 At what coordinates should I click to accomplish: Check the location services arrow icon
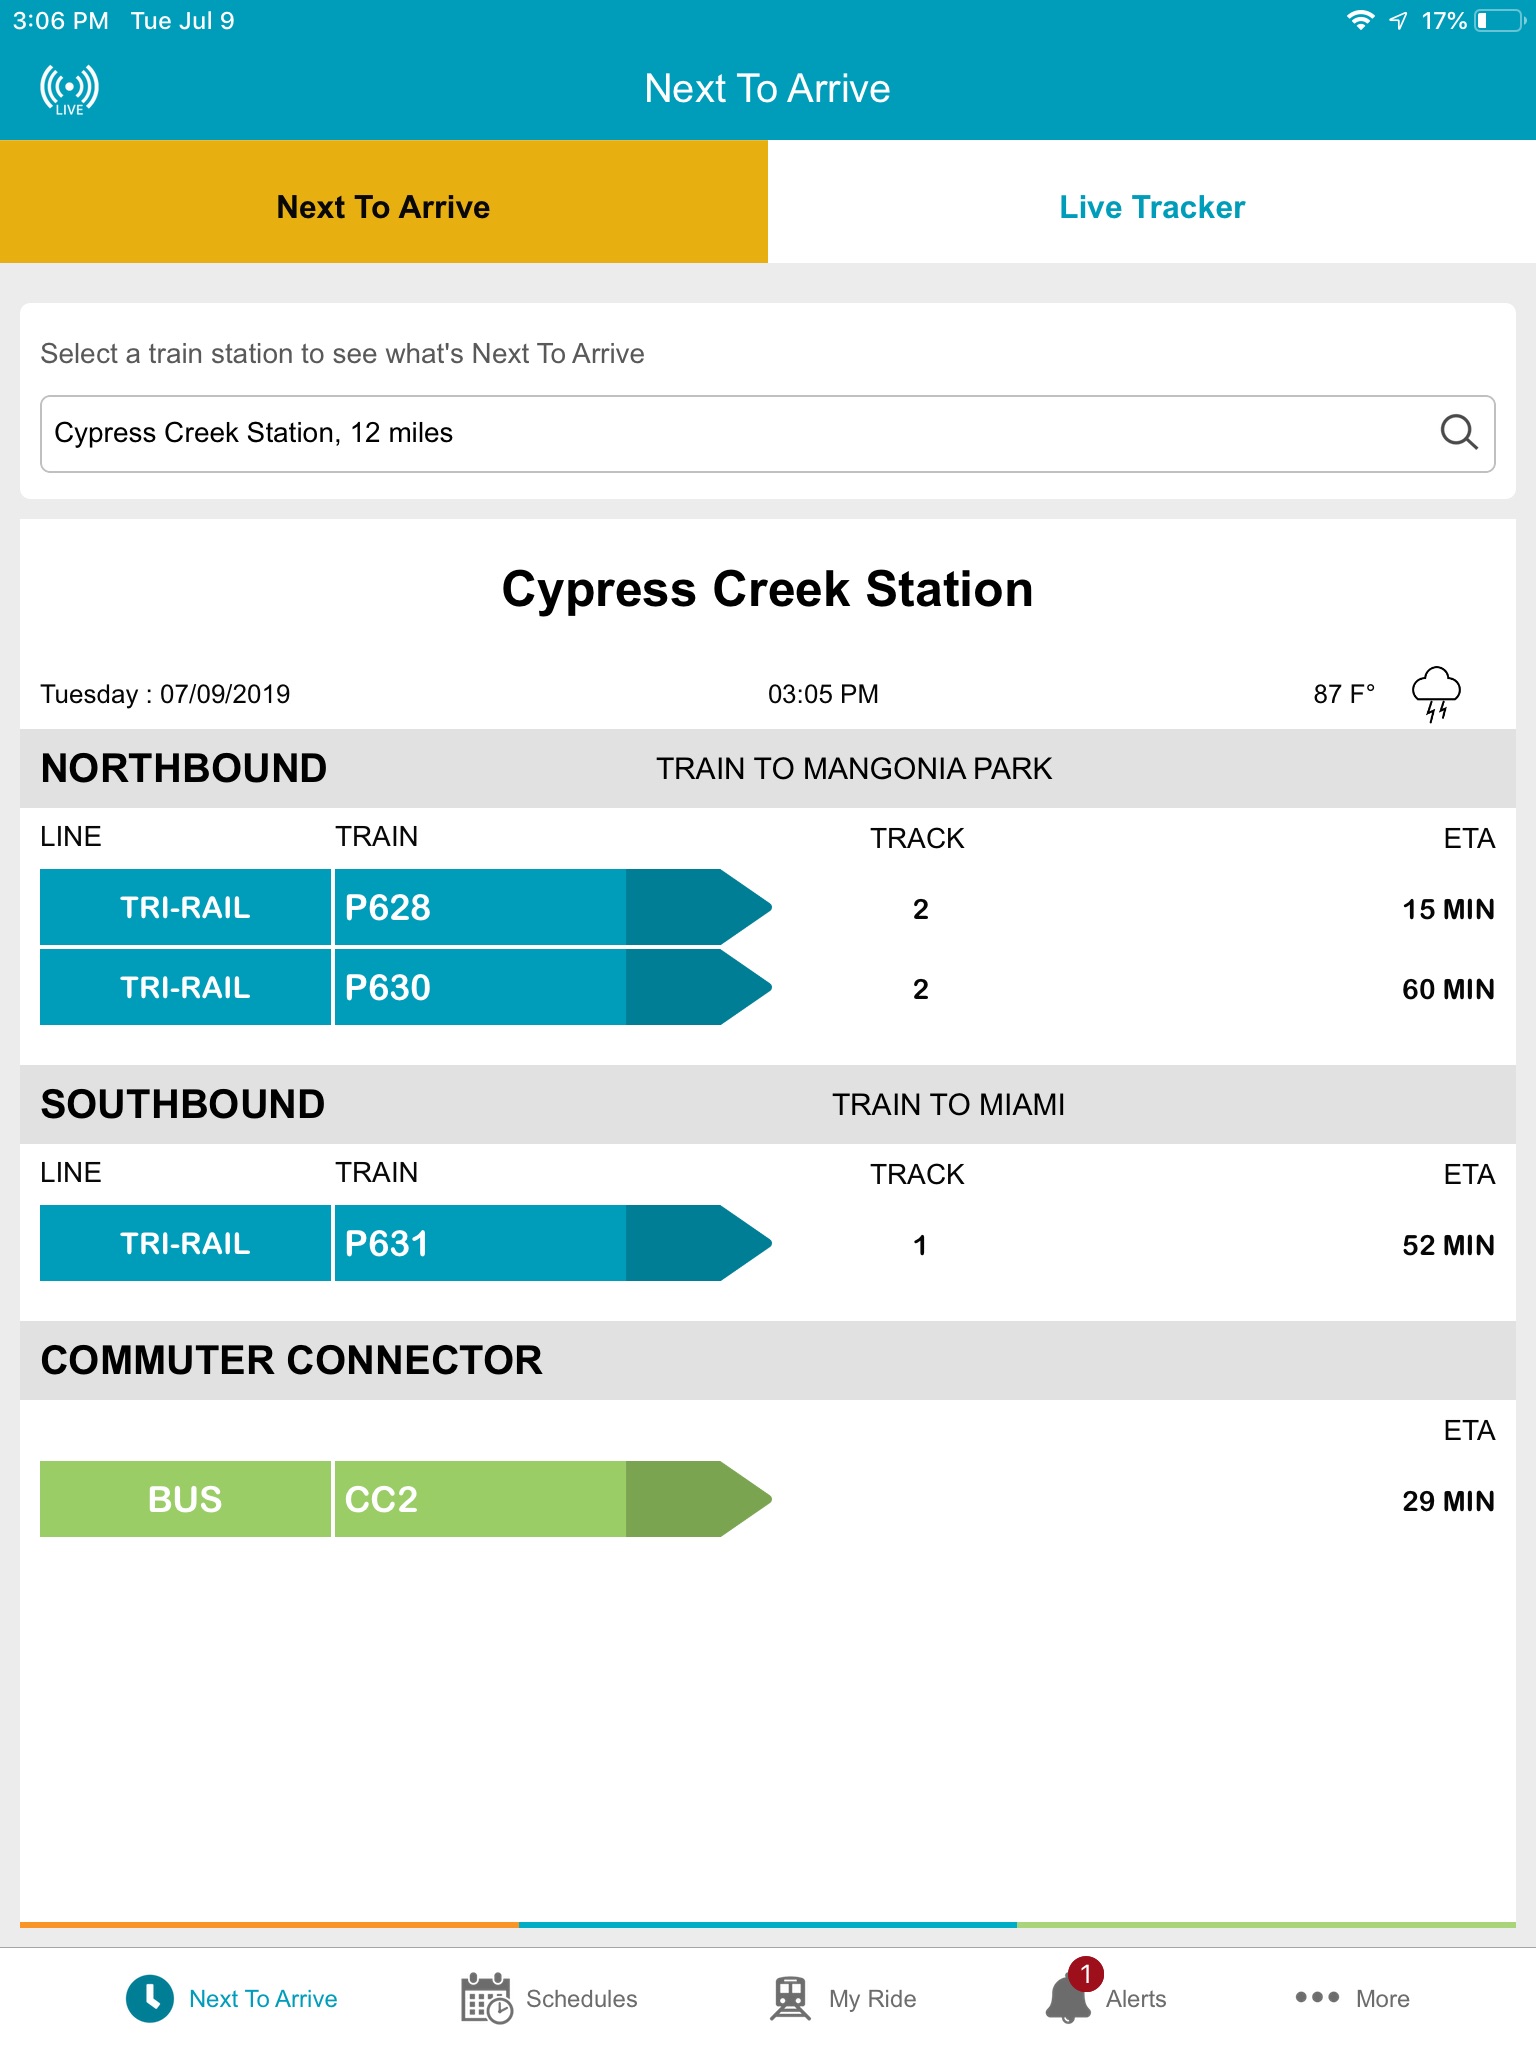pos(1398,20)
